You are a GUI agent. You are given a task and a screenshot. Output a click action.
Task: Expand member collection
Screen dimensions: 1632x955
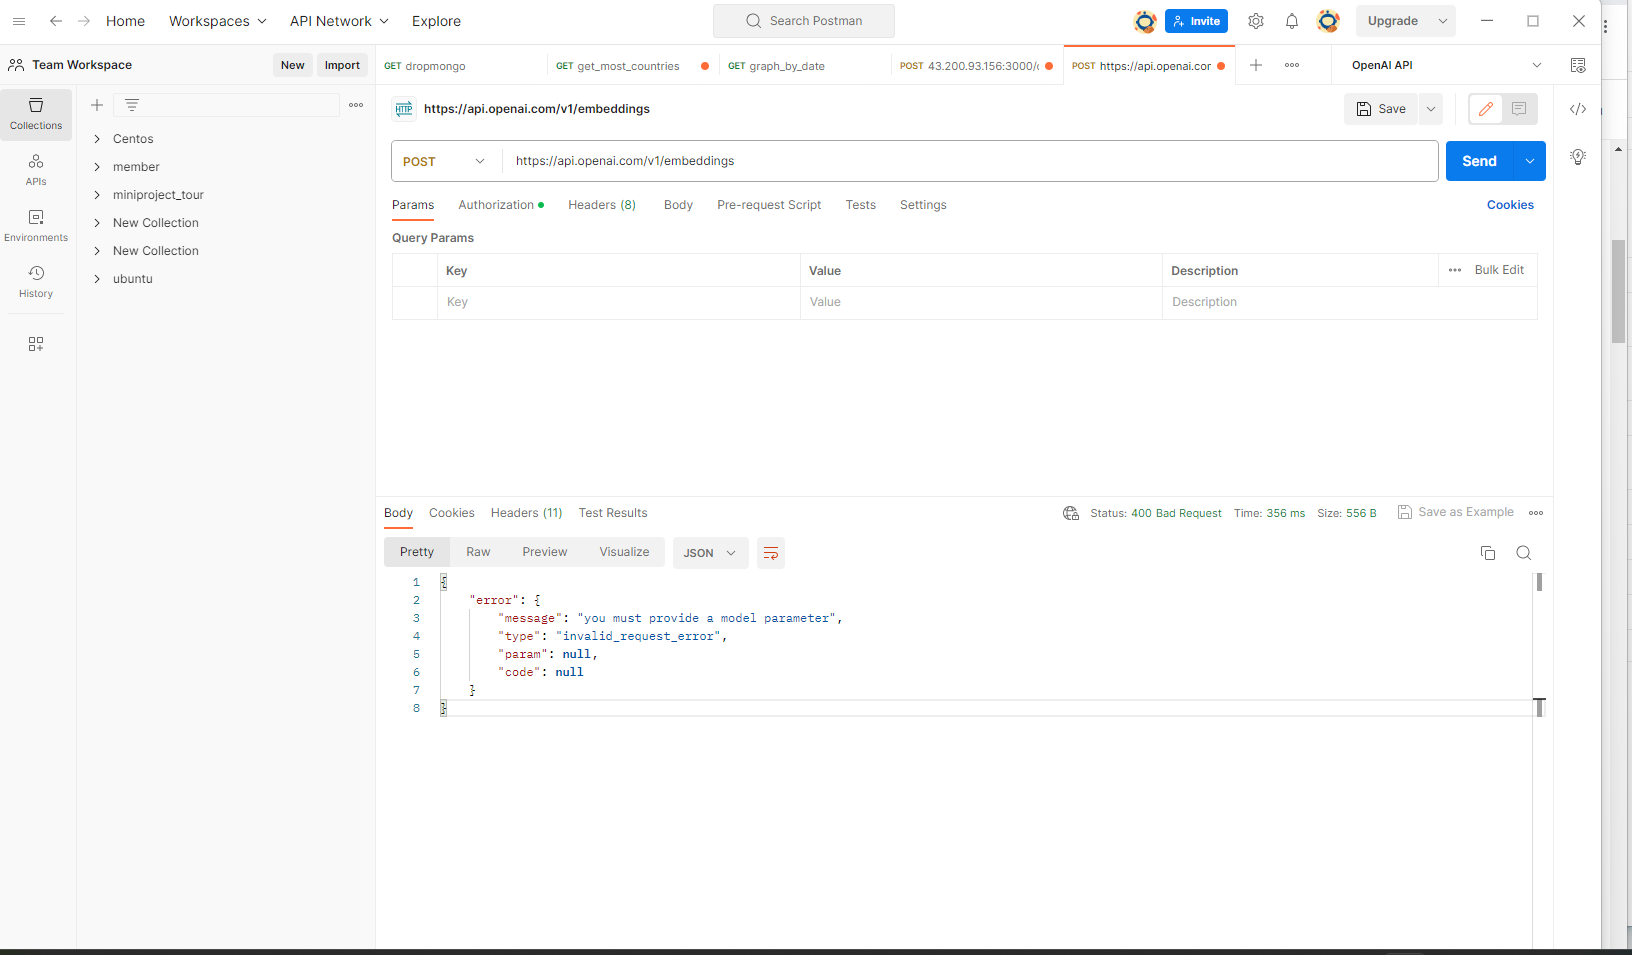pyautogui.click(x=97, y=167)
